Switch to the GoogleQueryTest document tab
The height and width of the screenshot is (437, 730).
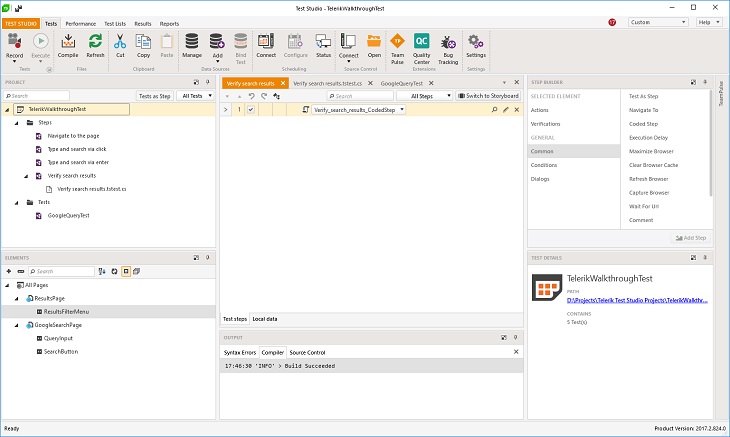click(402, 83)
